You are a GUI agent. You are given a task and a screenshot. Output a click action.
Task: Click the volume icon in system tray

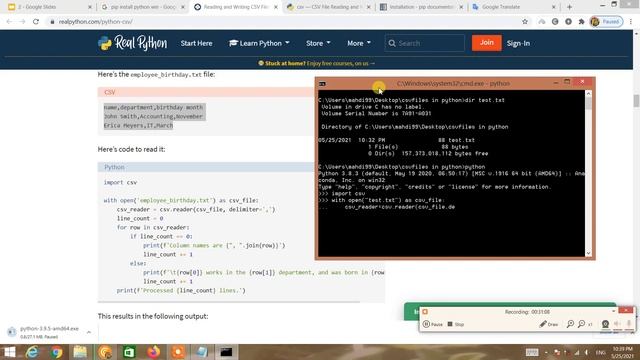pos(587,352)
